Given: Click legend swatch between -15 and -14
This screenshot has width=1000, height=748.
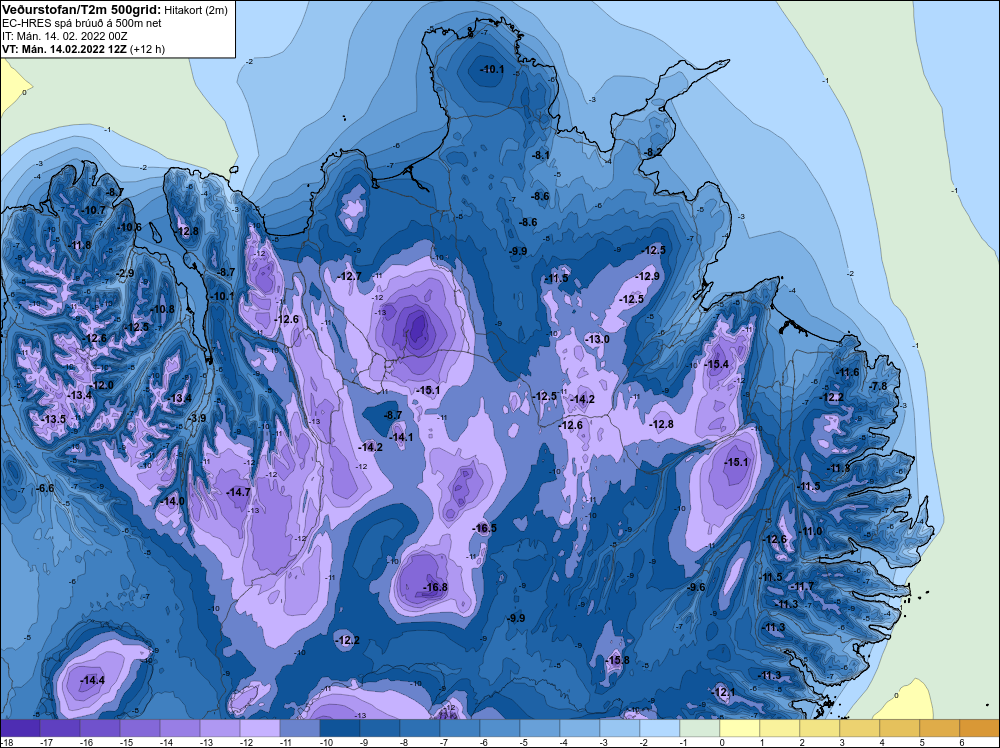Looking at the screenshot, I should [140, 728].
